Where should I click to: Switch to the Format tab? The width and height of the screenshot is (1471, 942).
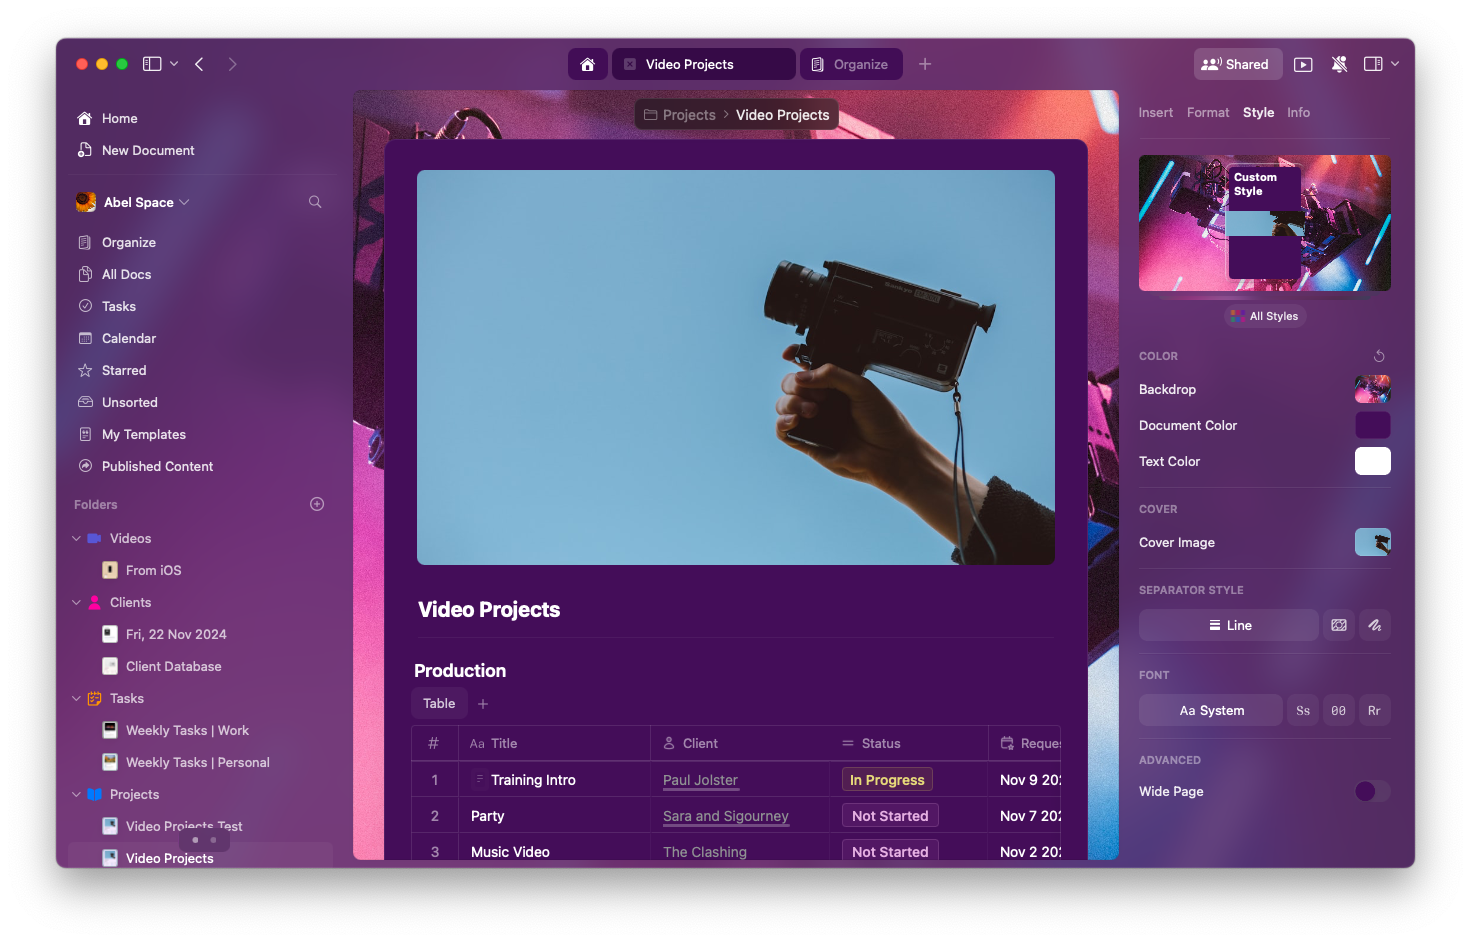pyautogui.click(x=1207, y=112)
